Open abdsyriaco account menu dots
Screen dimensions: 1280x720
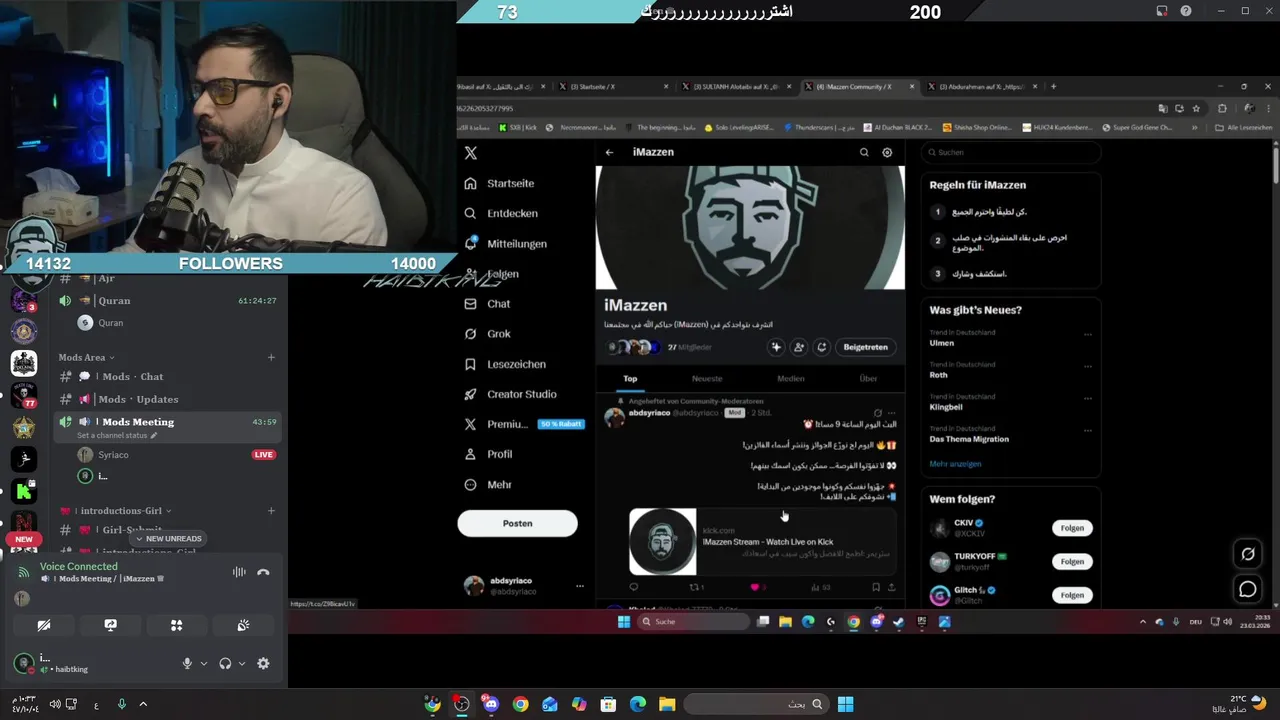579,586
